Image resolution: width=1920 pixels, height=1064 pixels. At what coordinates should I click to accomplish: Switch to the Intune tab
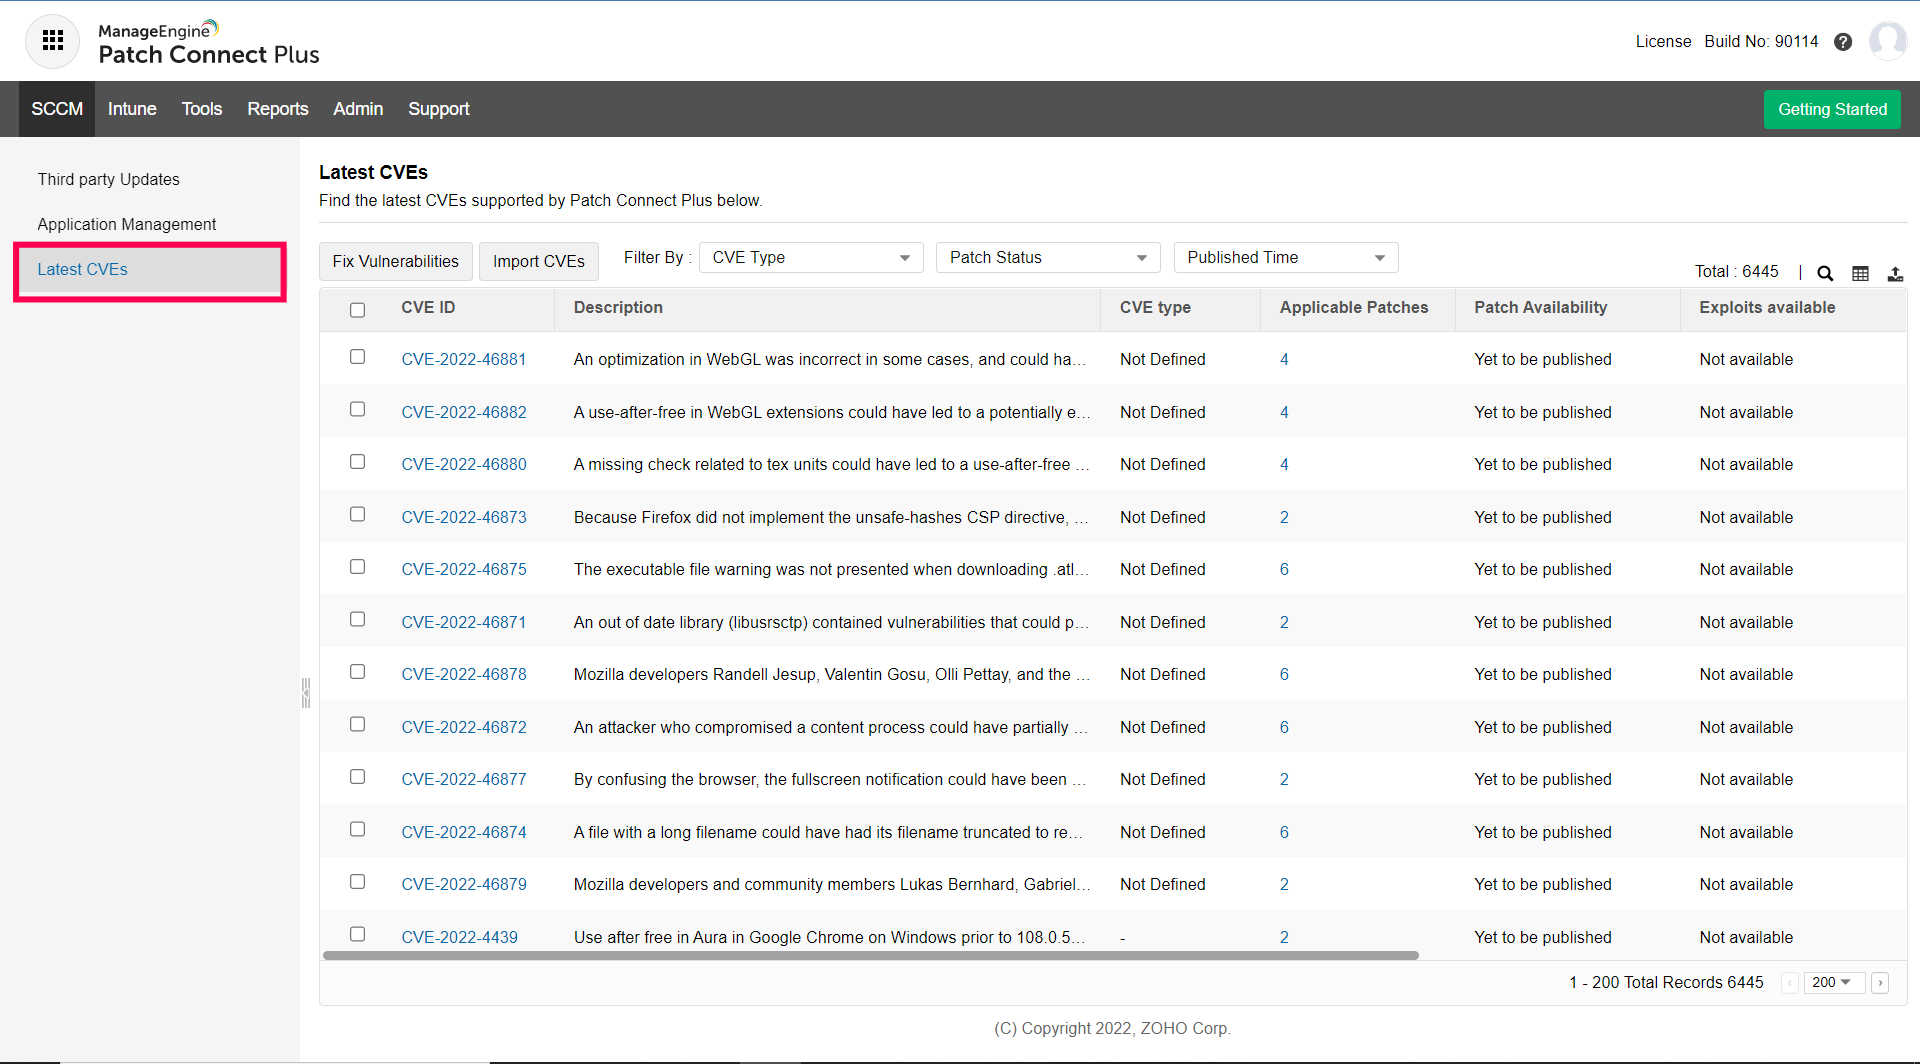(132, 109)
